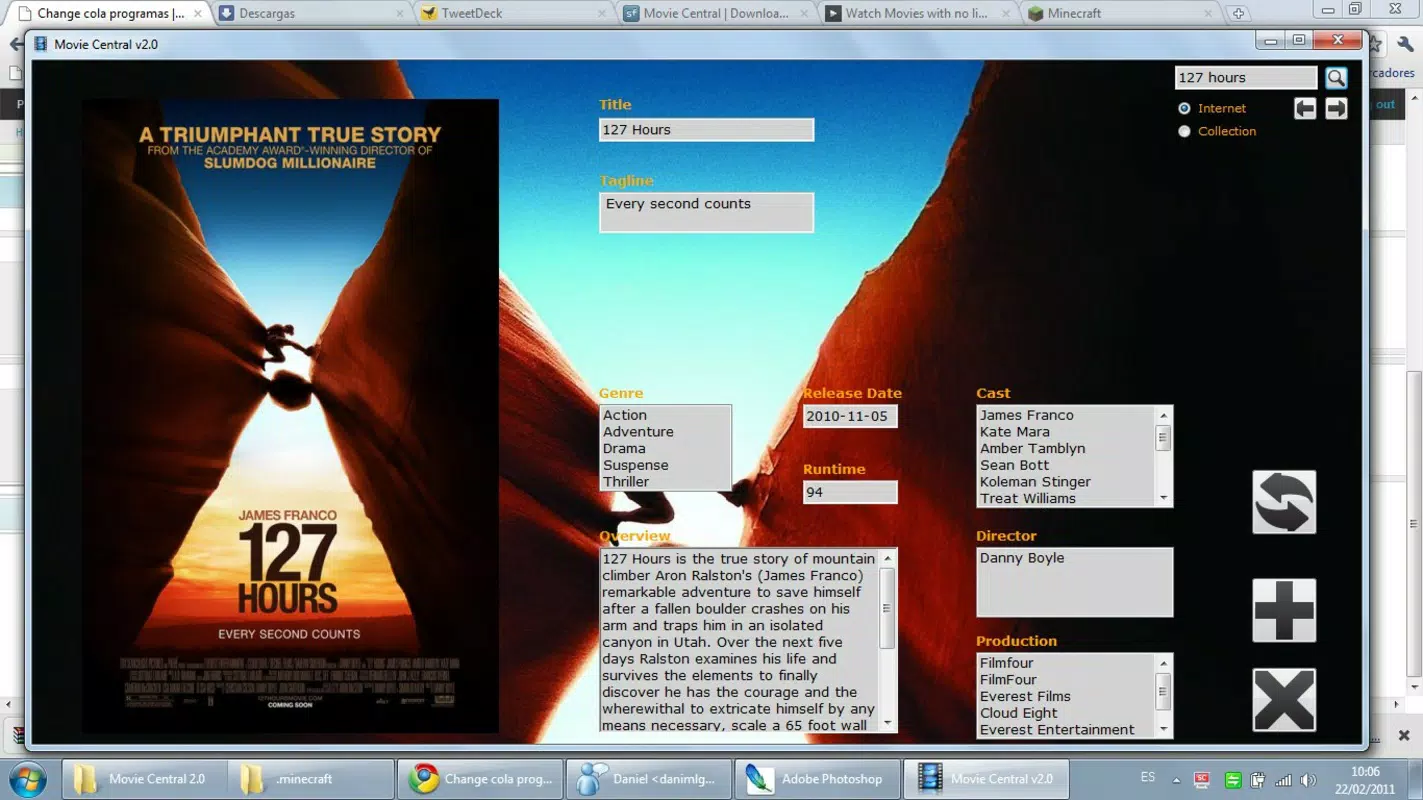Click the search field containing 127 hours
This screenshot has height=800, width=1423.
coord(1246,78)
